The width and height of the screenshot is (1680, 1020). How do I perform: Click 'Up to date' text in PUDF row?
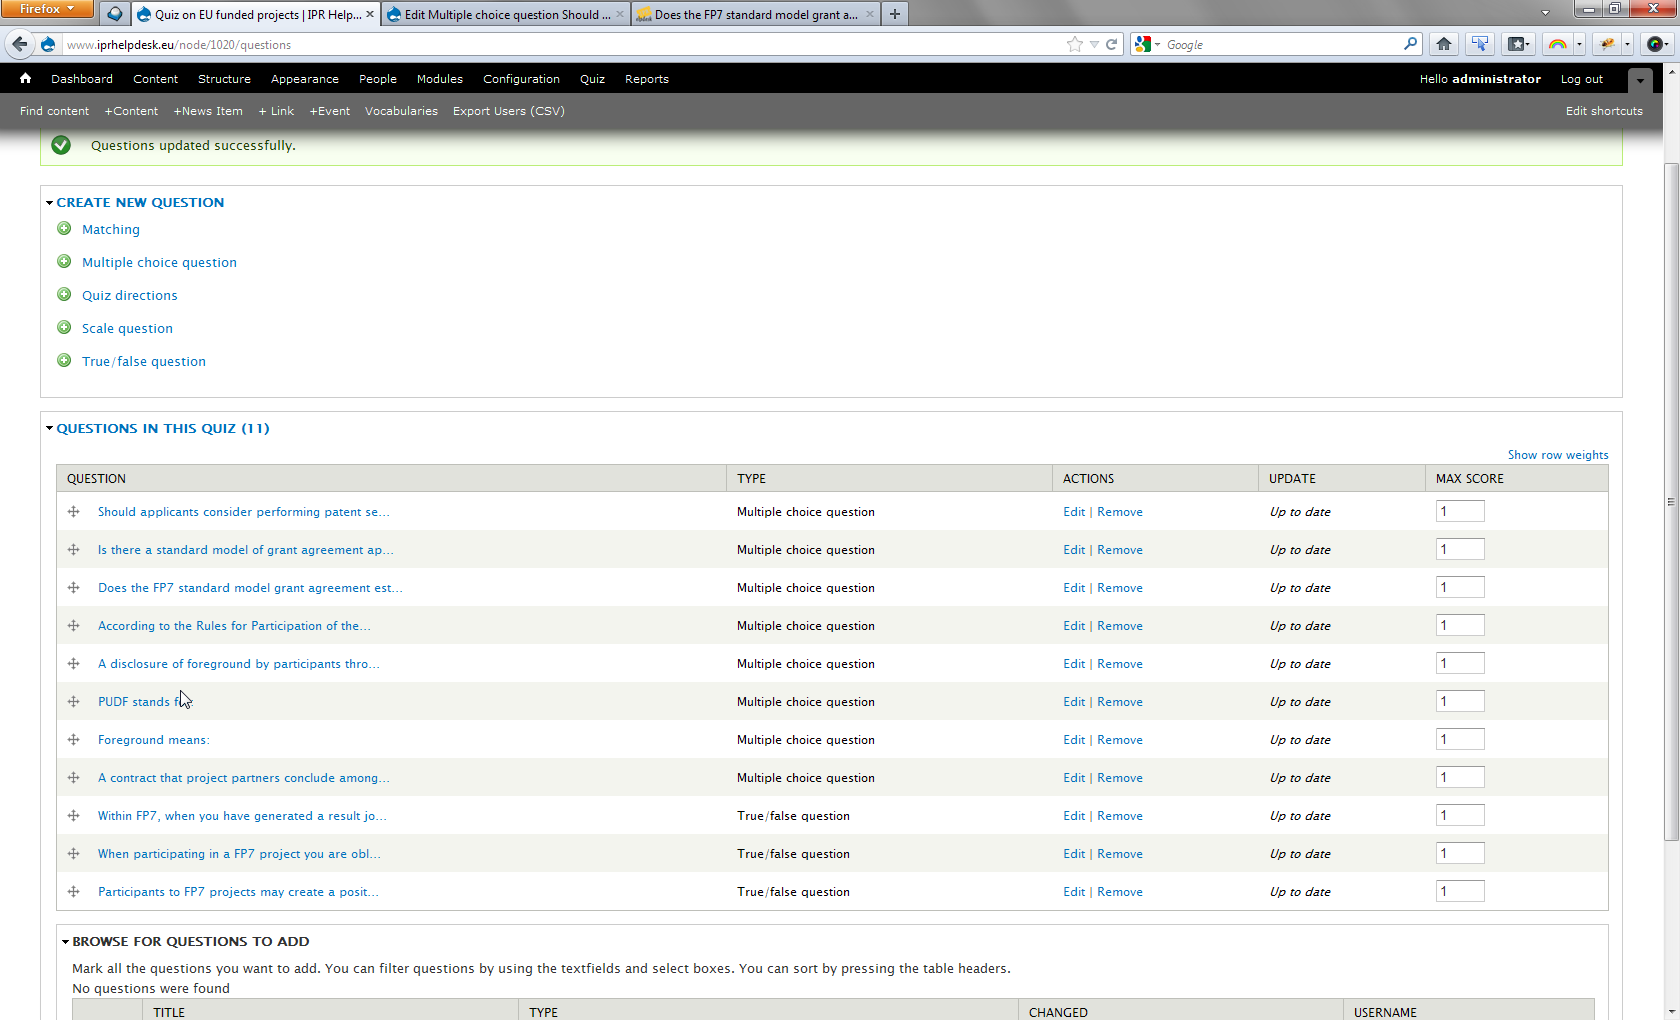pyautogui.click(x=1300, y=702)
